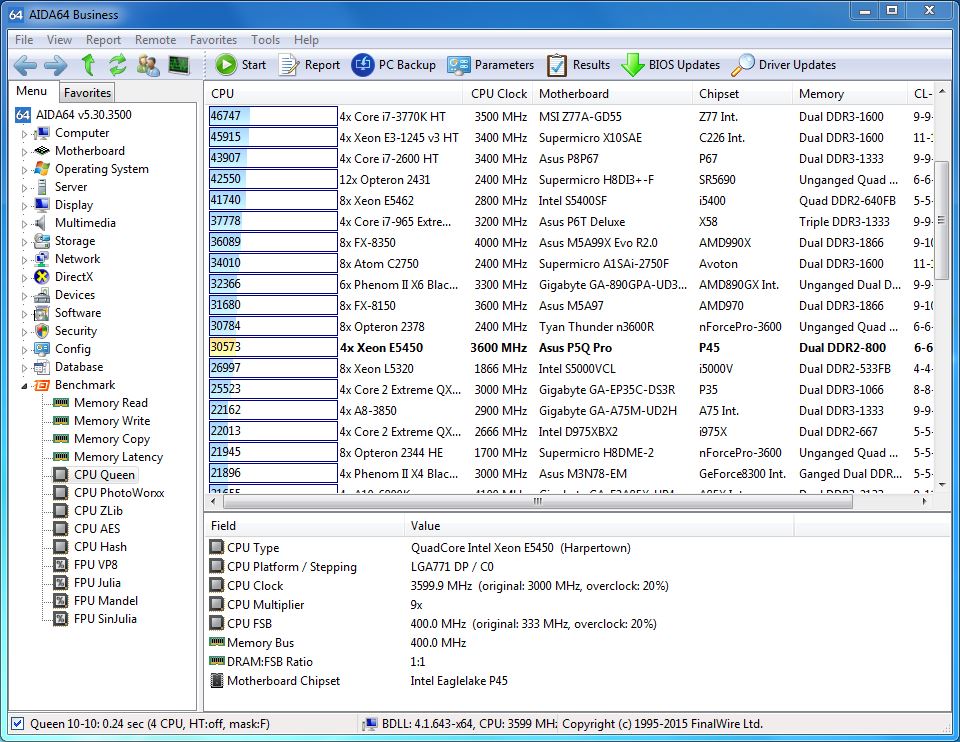The image size is (960, 742).
Task: Click the horizontal scrollbar of benchmark list
Action: coord(538,501)
